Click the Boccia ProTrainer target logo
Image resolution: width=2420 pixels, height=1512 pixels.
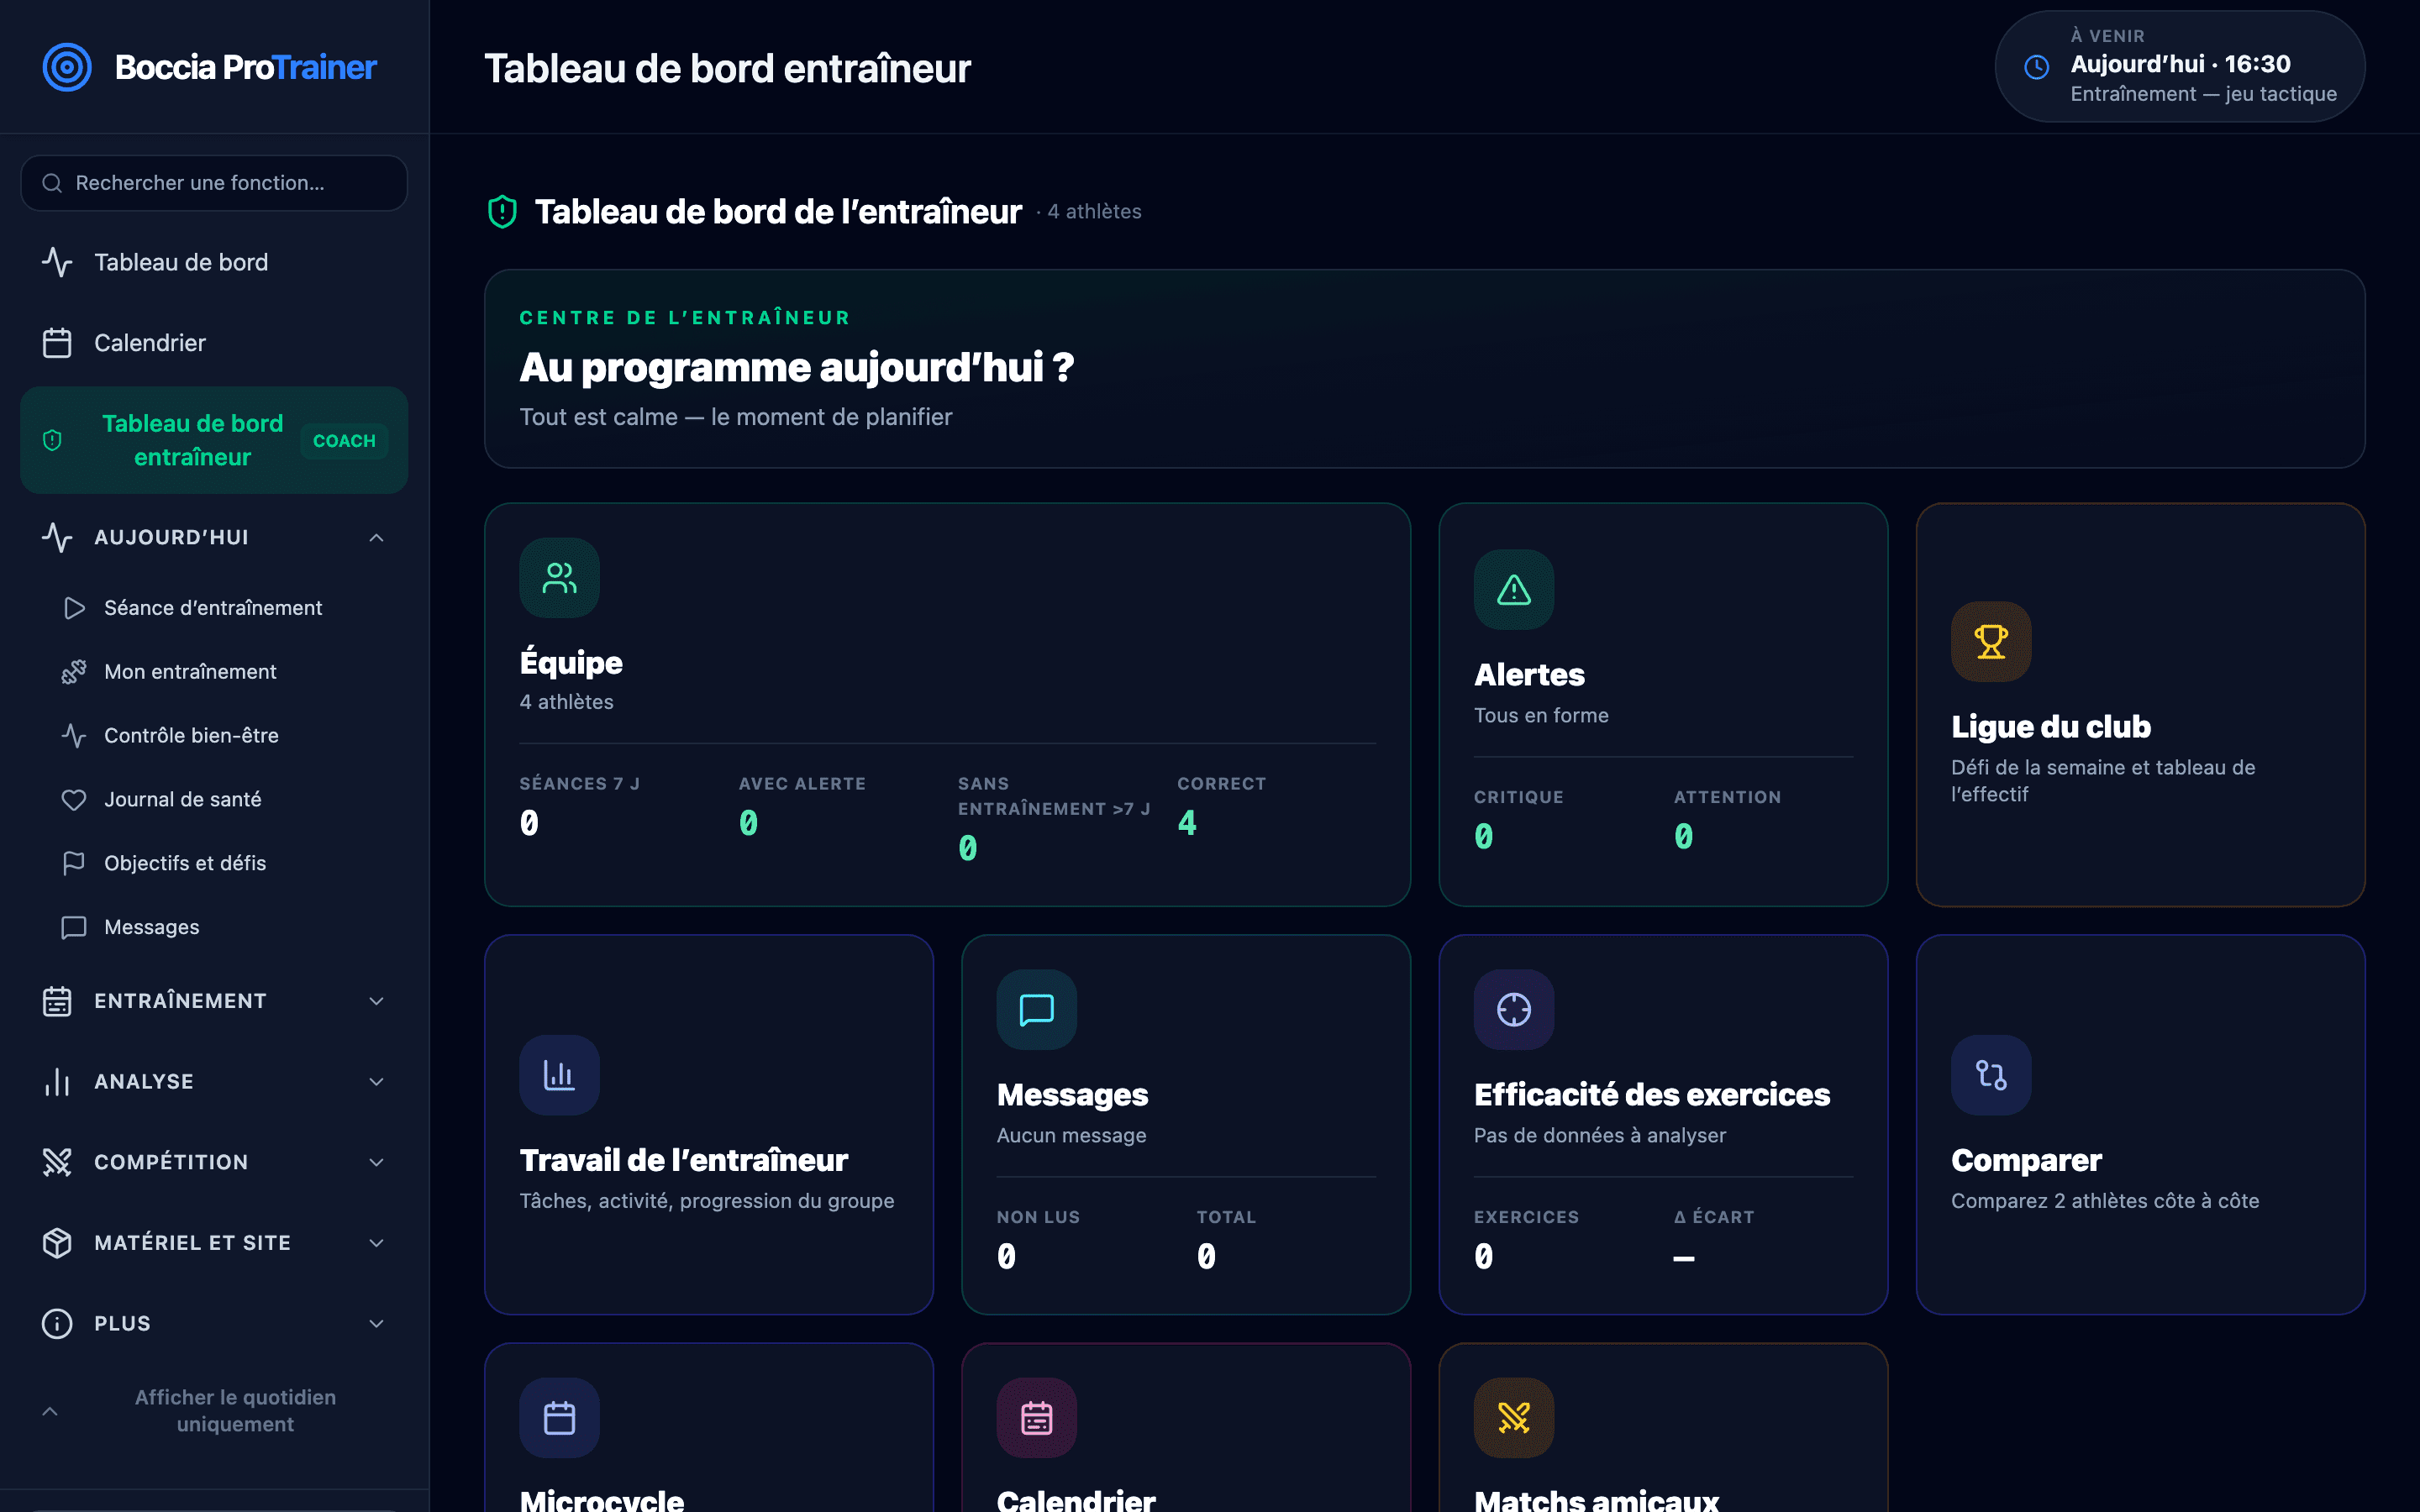pos(67,67)
